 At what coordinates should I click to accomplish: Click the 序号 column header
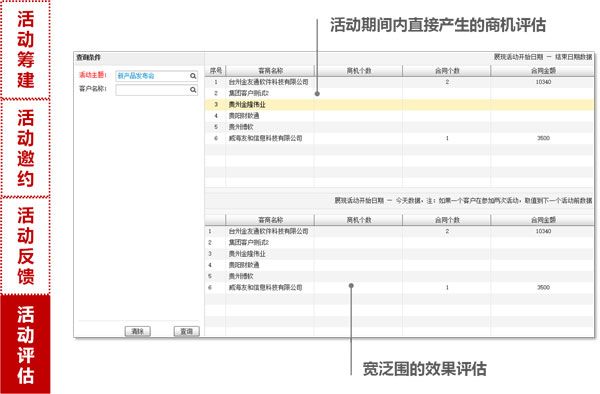[x=216, y=71]
